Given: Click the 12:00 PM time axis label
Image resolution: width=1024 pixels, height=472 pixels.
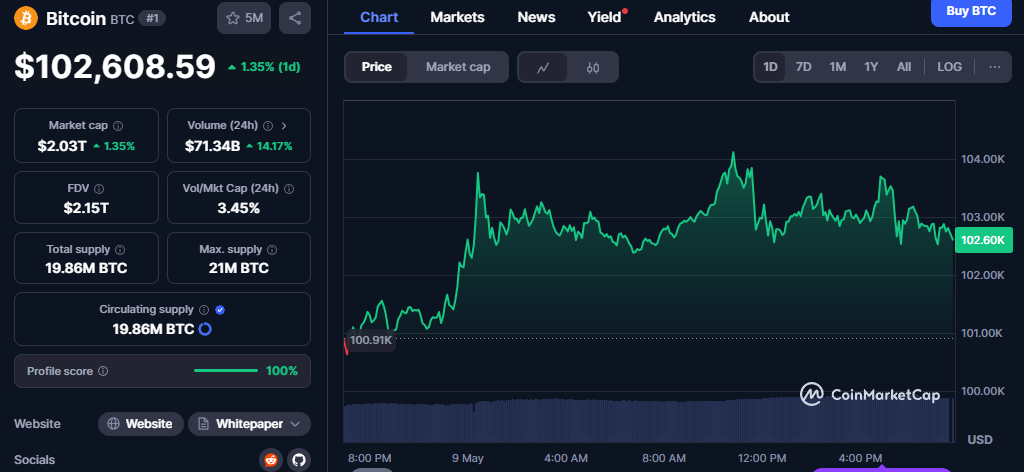Looking at the screenshot, I should (763, 458).
